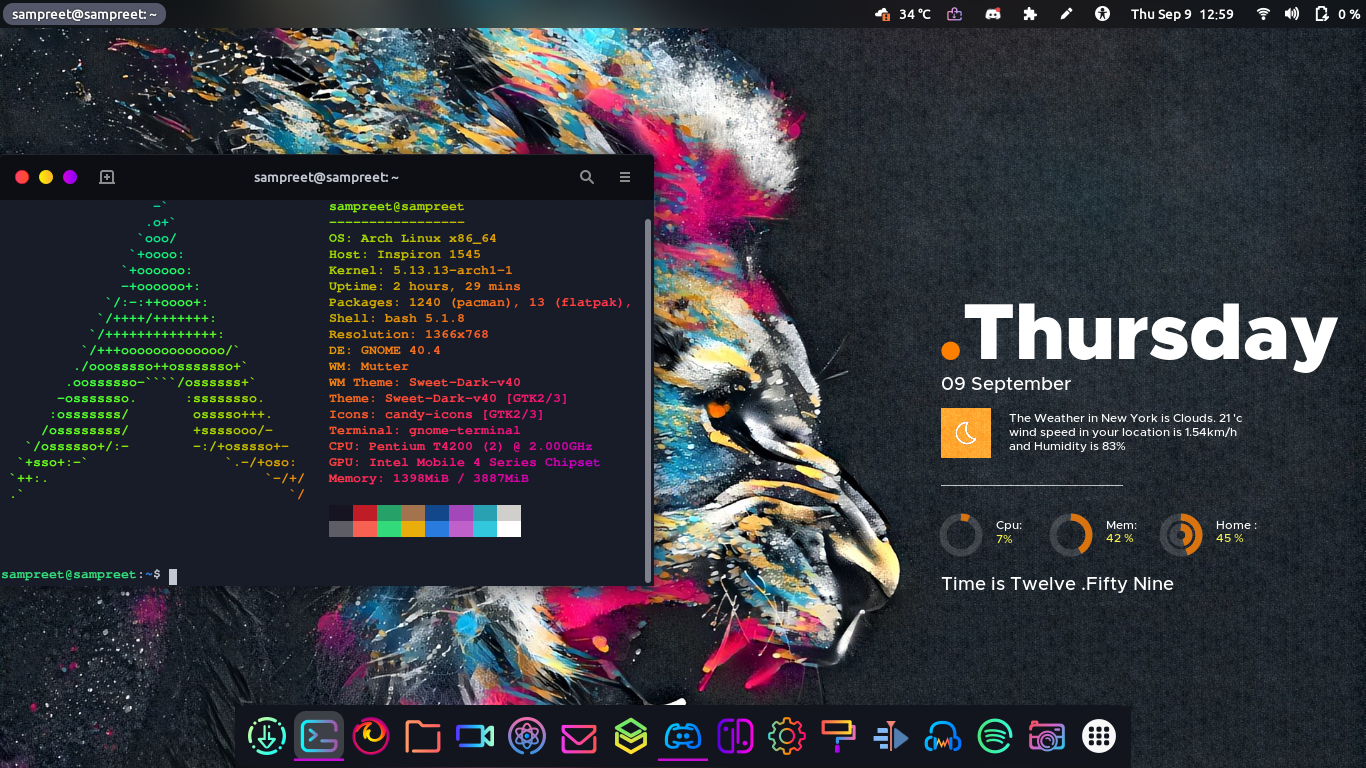Toggle the accessibility menu in the top bar

click(x=1103, y=14)
